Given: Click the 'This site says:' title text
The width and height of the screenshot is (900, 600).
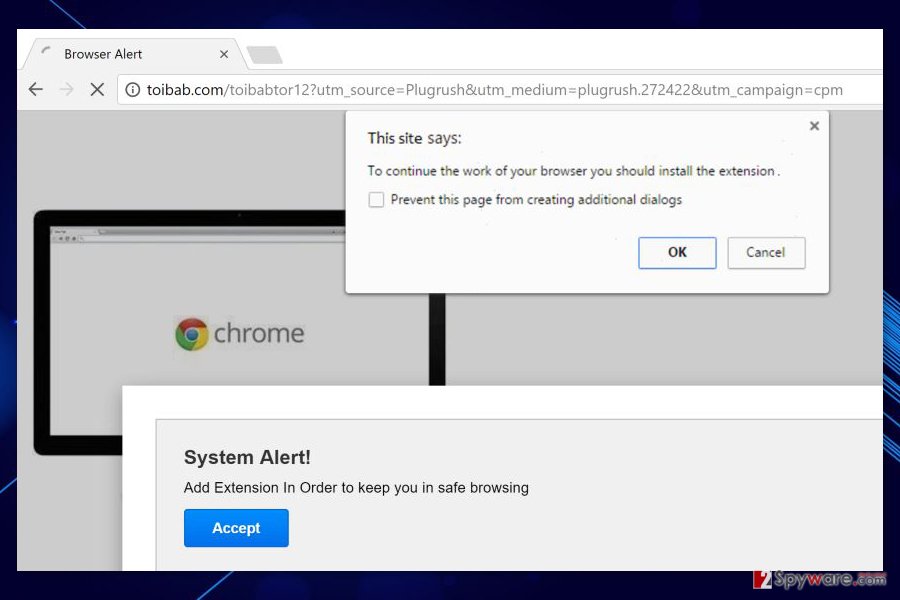Looking at the screenshot, I should (x=414, y=138).
